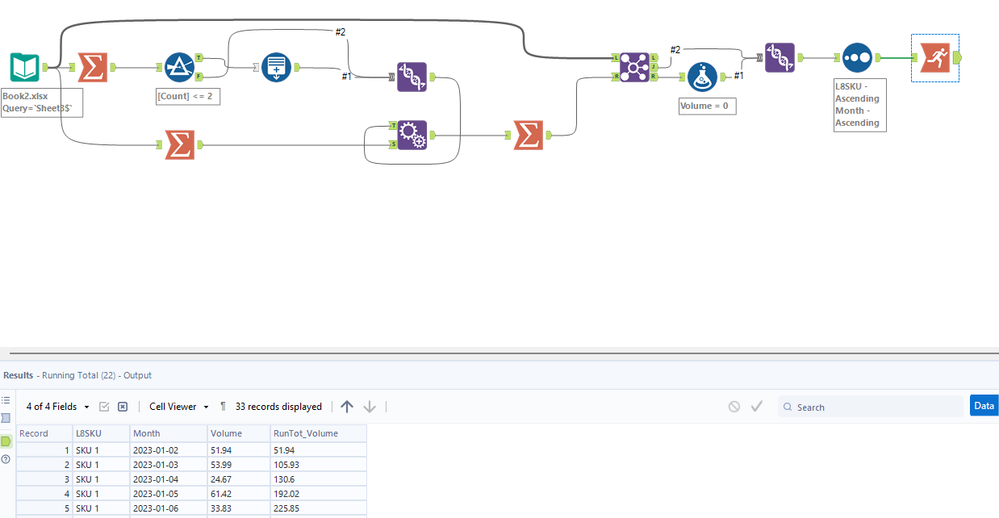Click the Filter tool F output anchor
The height and width of the screenshot is (518, 999).
coord(199,76)
